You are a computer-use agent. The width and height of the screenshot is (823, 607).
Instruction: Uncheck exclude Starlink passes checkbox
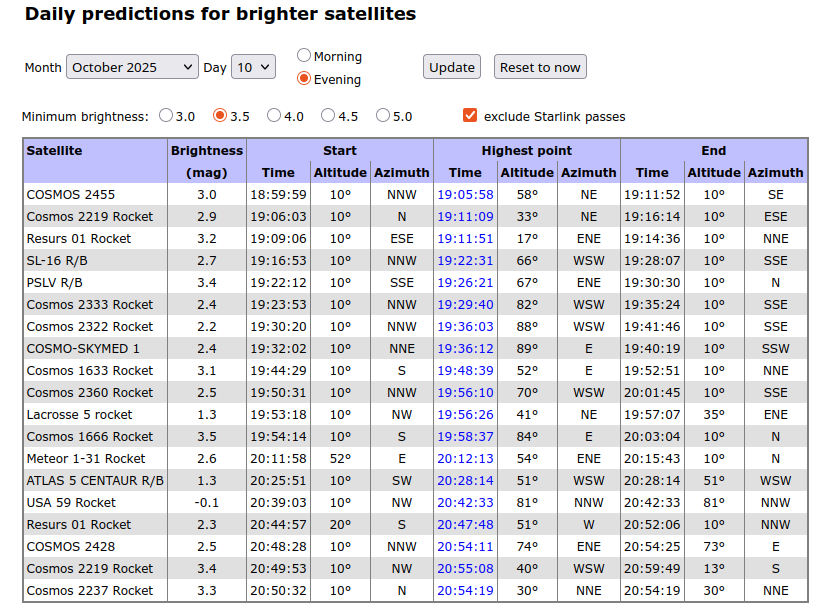pyautogui.click(x=470, y=116)
